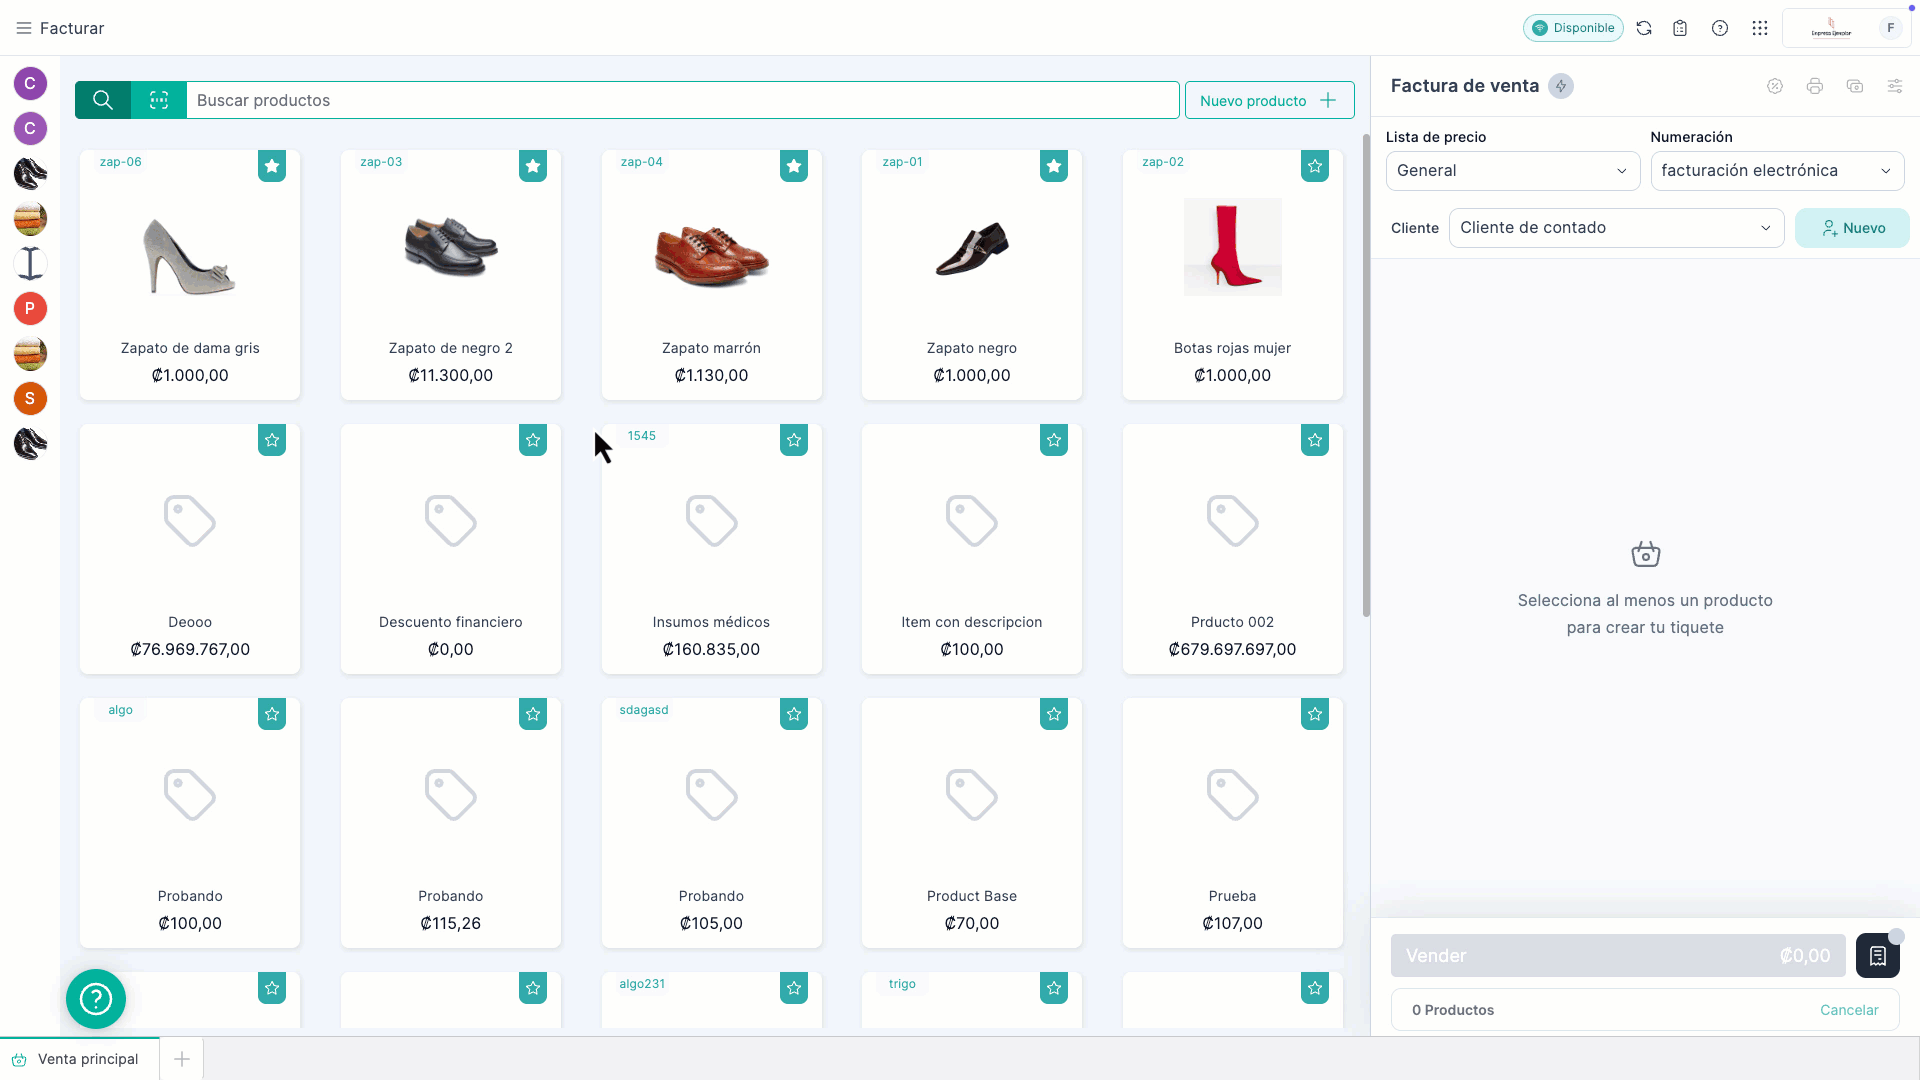1920x1080 pixels.
Task: Mark Descuento financiero as favorite
Action: click(533, 440)
